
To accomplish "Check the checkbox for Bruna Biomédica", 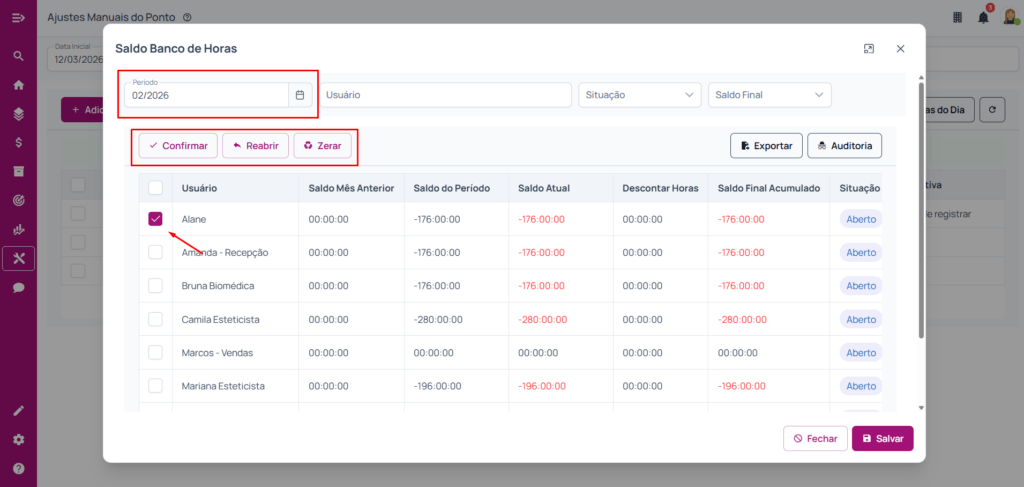I will point(155,286).
